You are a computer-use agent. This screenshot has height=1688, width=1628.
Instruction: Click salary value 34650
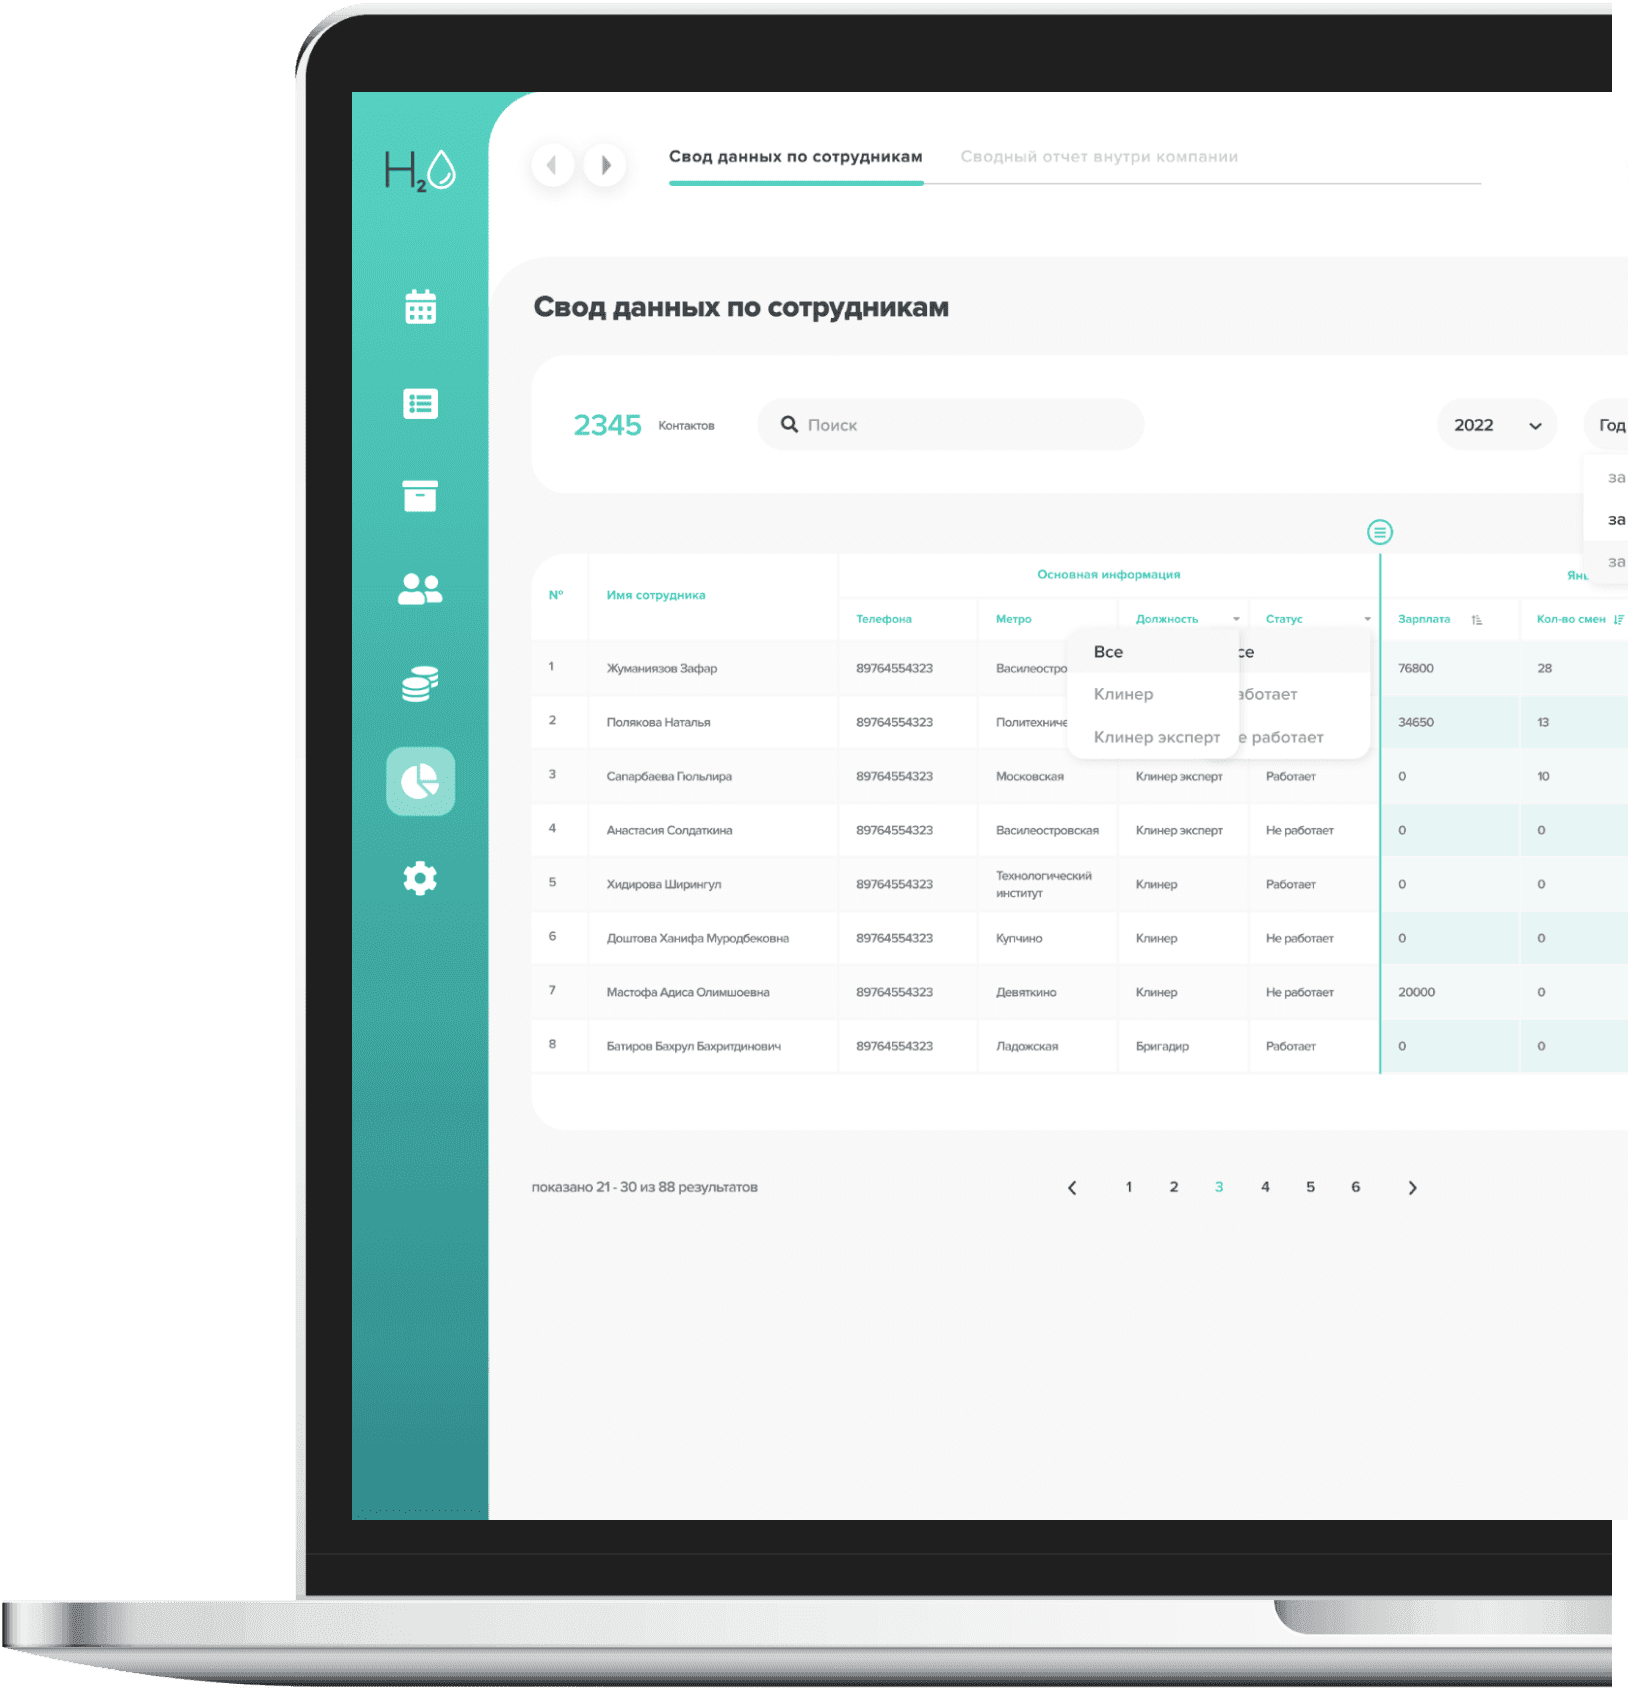1416,722
